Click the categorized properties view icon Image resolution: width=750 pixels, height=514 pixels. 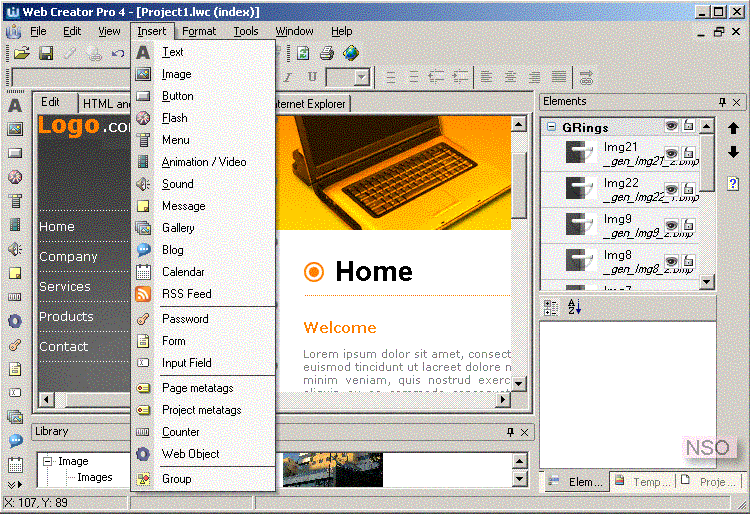point(551,307)
